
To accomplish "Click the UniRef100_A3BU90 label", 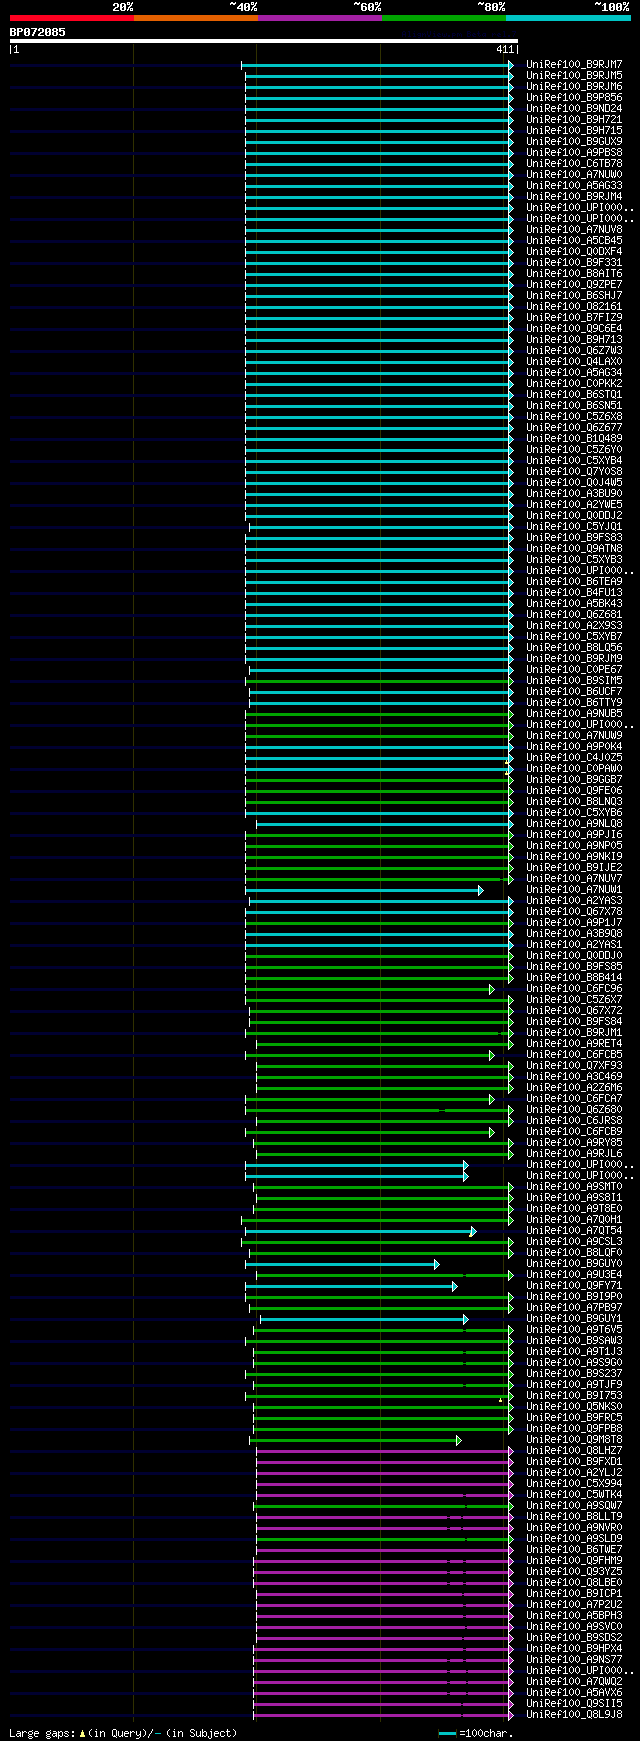I will [574, 494].
